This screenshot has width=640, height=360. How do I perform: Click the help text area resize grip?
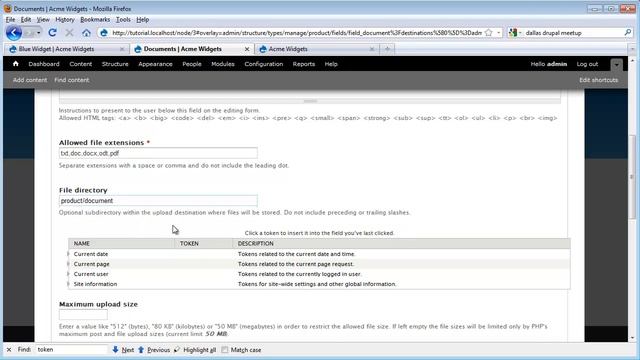pyautogui.click(x=310, y=101)
